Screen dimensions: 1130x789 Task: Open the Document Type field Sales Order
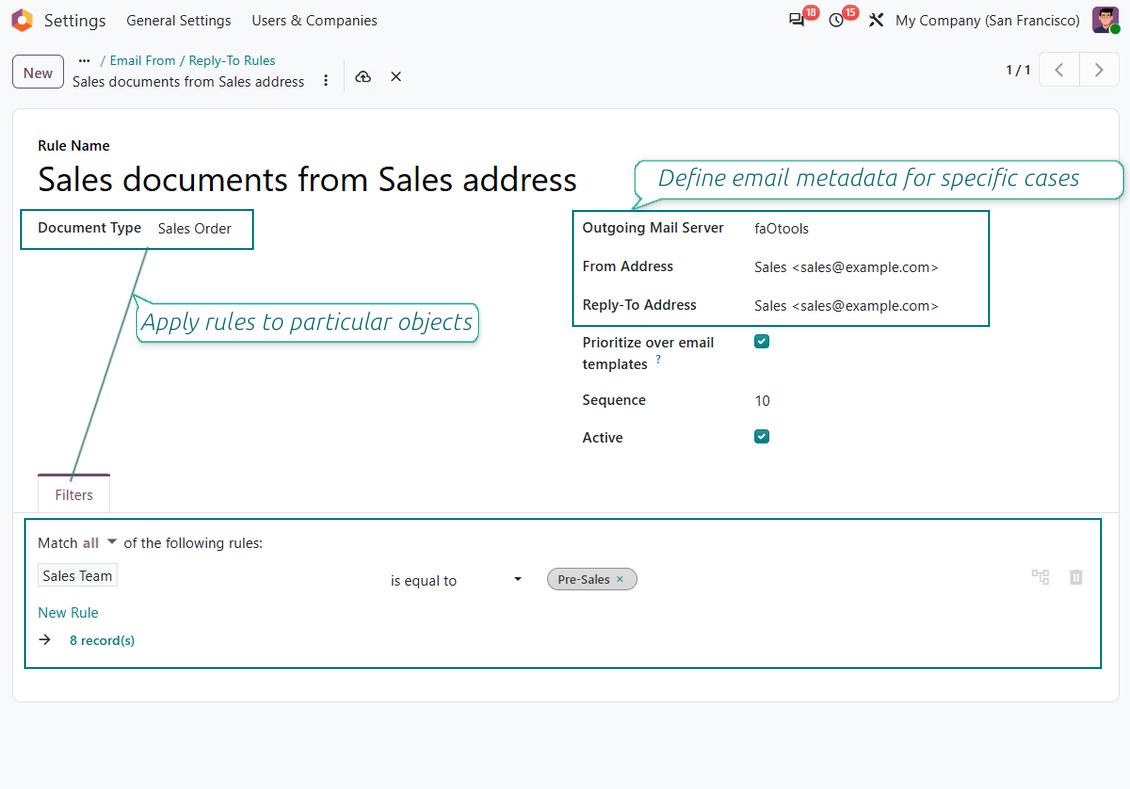tap(195, 228)
